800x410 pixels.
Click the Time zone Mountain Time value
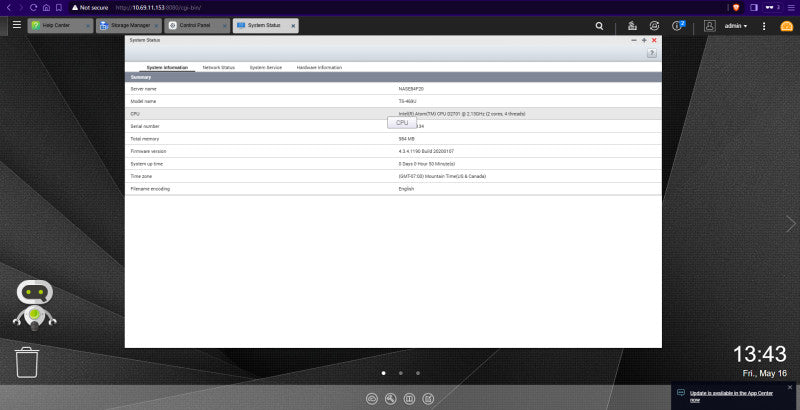click(x=442, y=176)
